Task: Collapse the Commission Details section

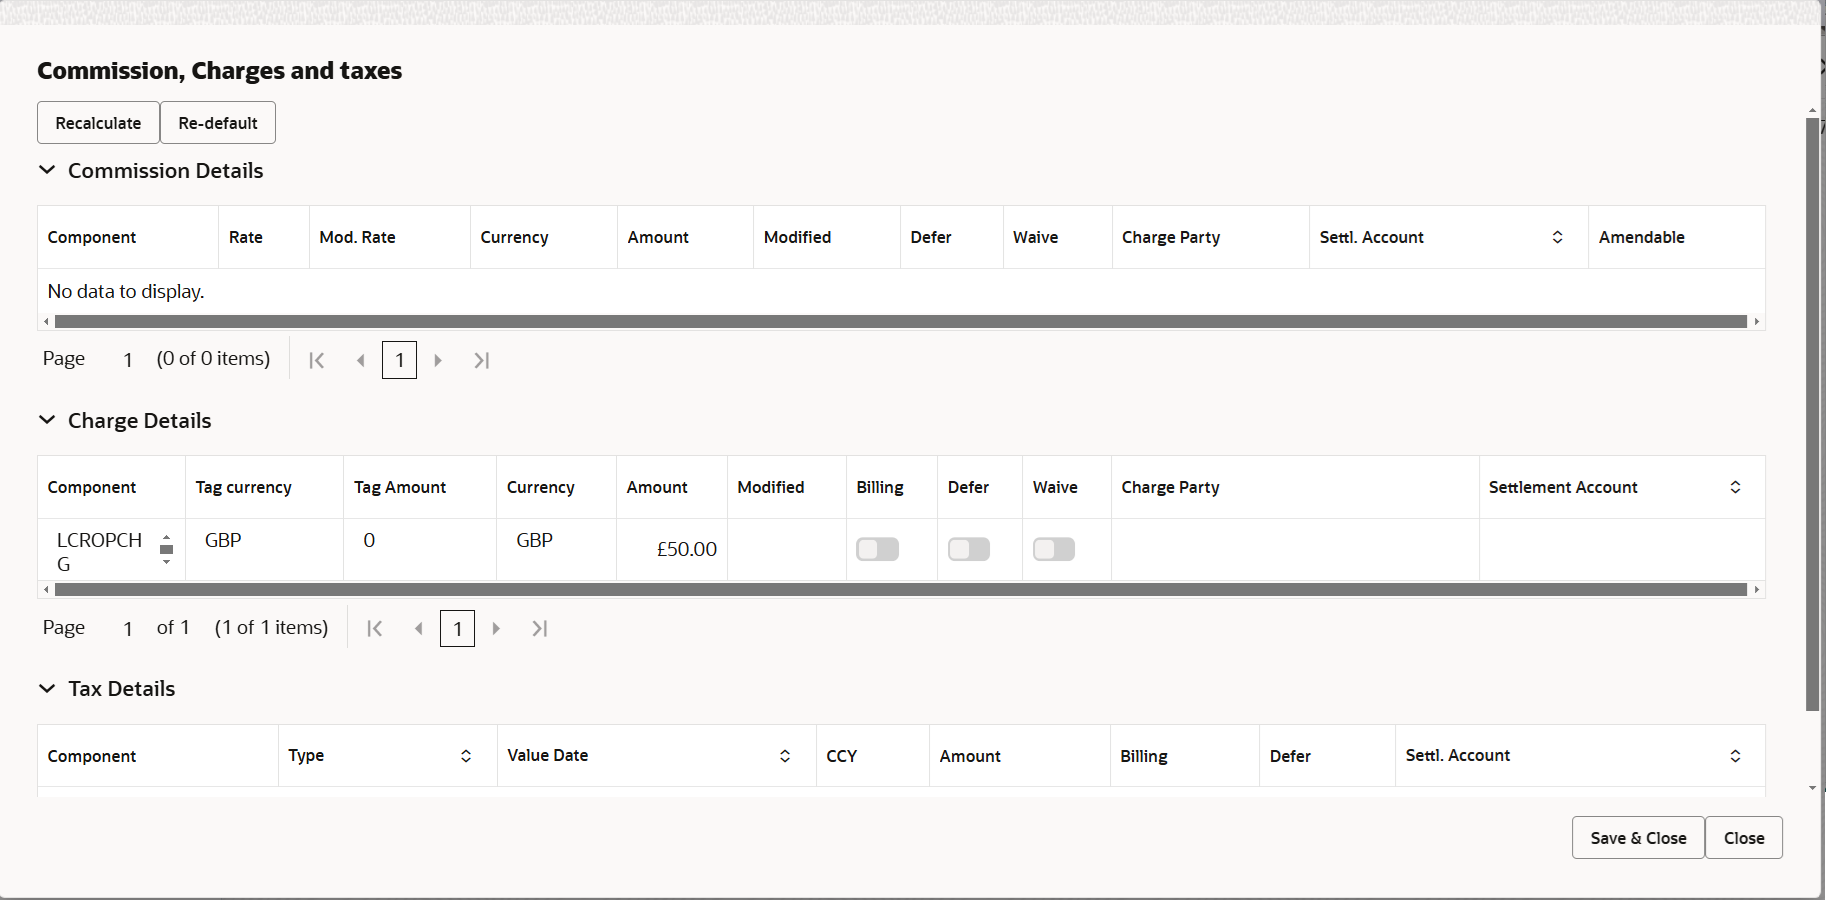Action: (47, 170)
